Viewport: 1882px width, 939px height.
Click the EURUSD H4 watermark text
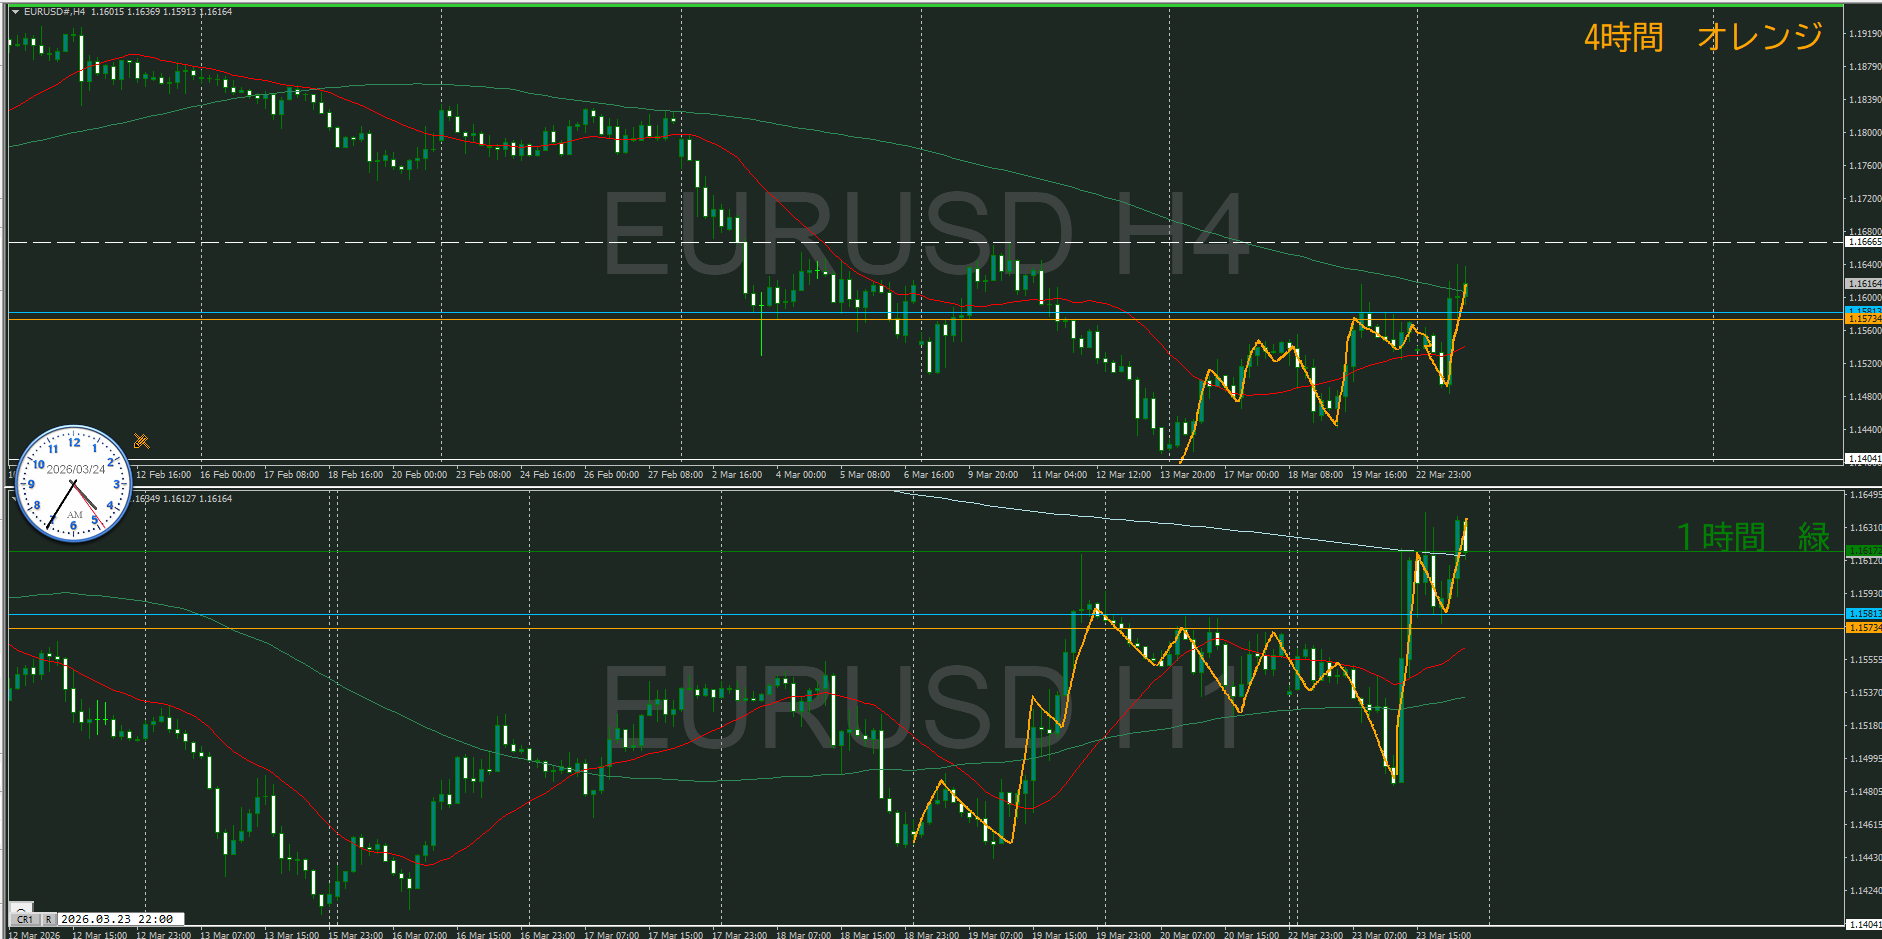click(925, 235)
